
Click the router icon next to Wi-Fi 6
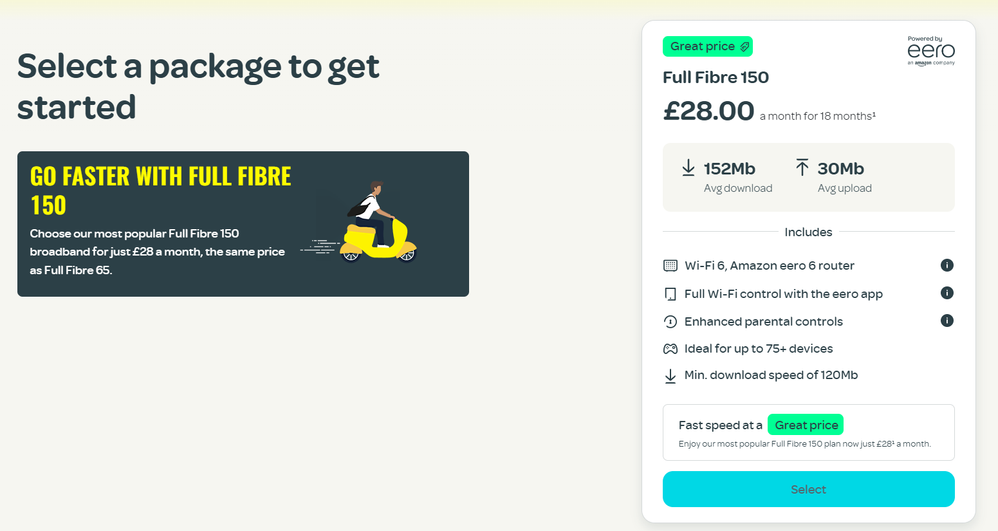coord(670,265)
